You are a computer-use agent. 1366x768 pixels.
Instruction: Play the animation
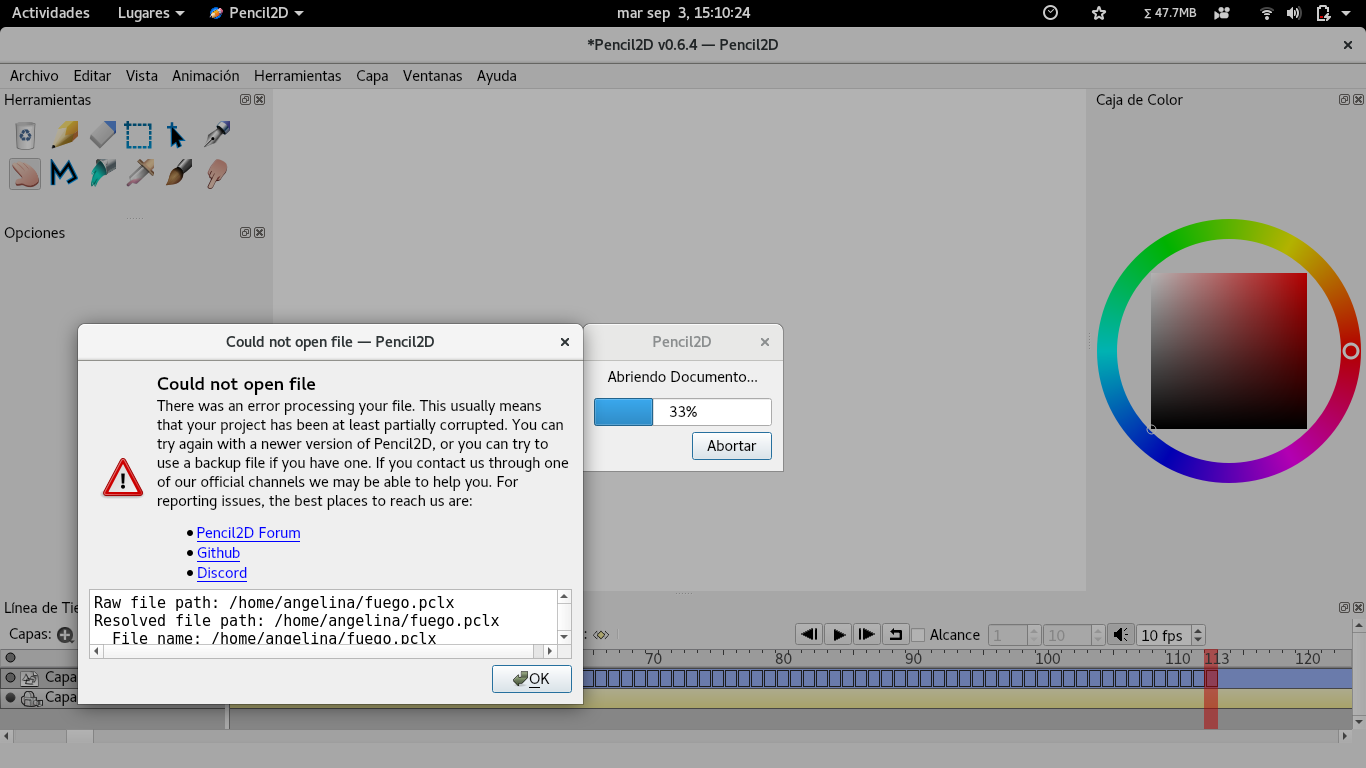coord(838,635)
